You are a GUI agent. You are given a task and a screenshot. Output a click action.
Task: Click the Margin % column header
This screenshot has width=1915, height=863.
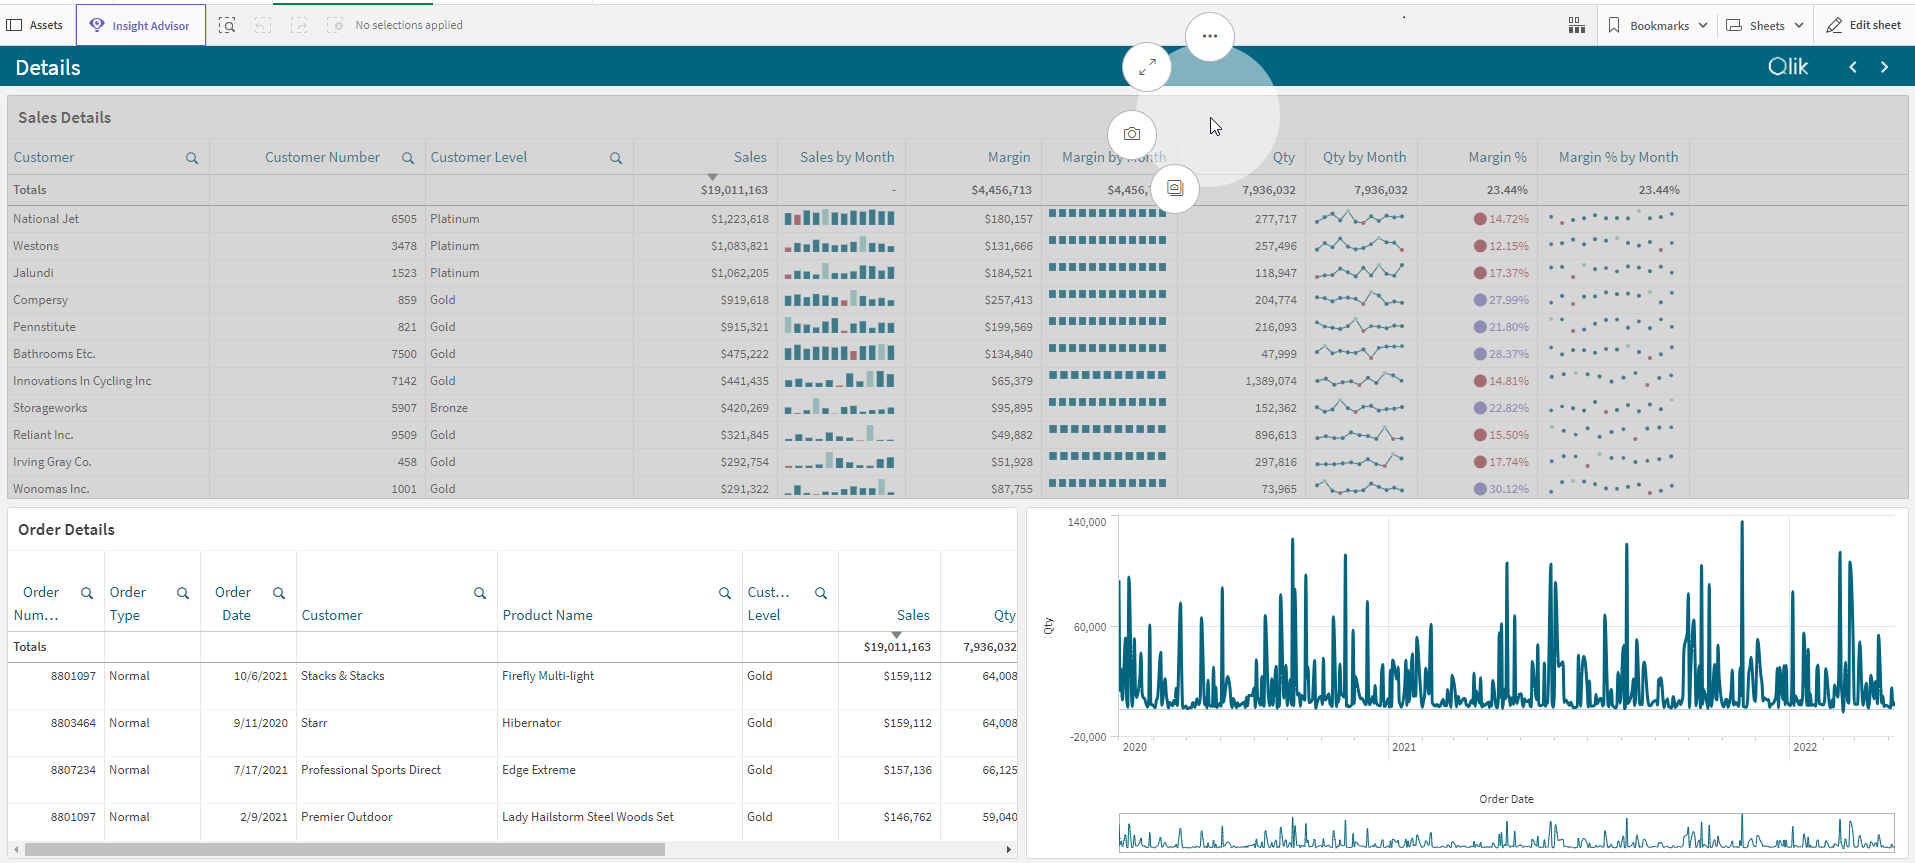click(x=1497, y=157)
